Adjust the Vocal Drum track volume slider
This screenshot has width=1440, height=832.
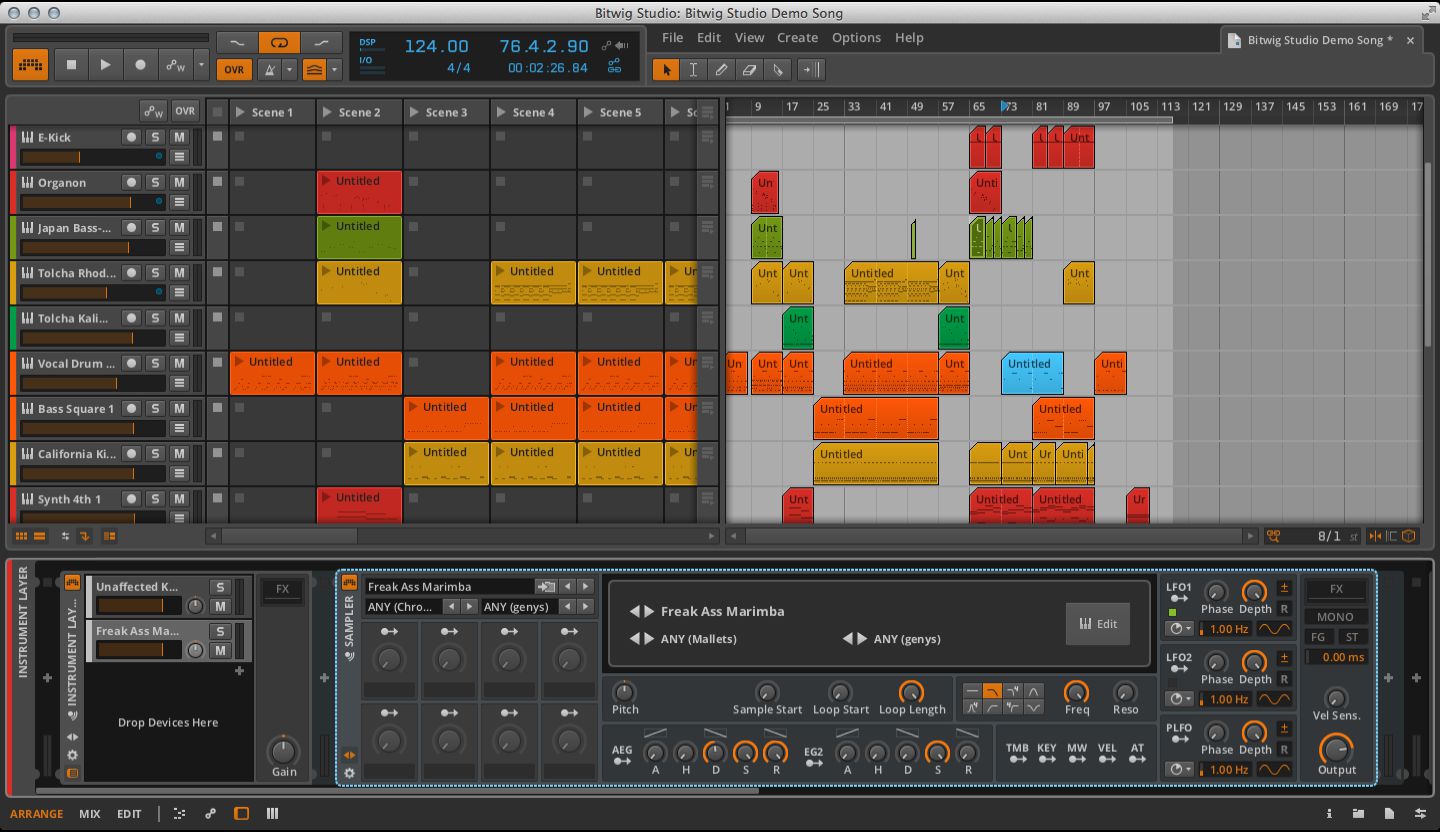[x=93, y=383]
